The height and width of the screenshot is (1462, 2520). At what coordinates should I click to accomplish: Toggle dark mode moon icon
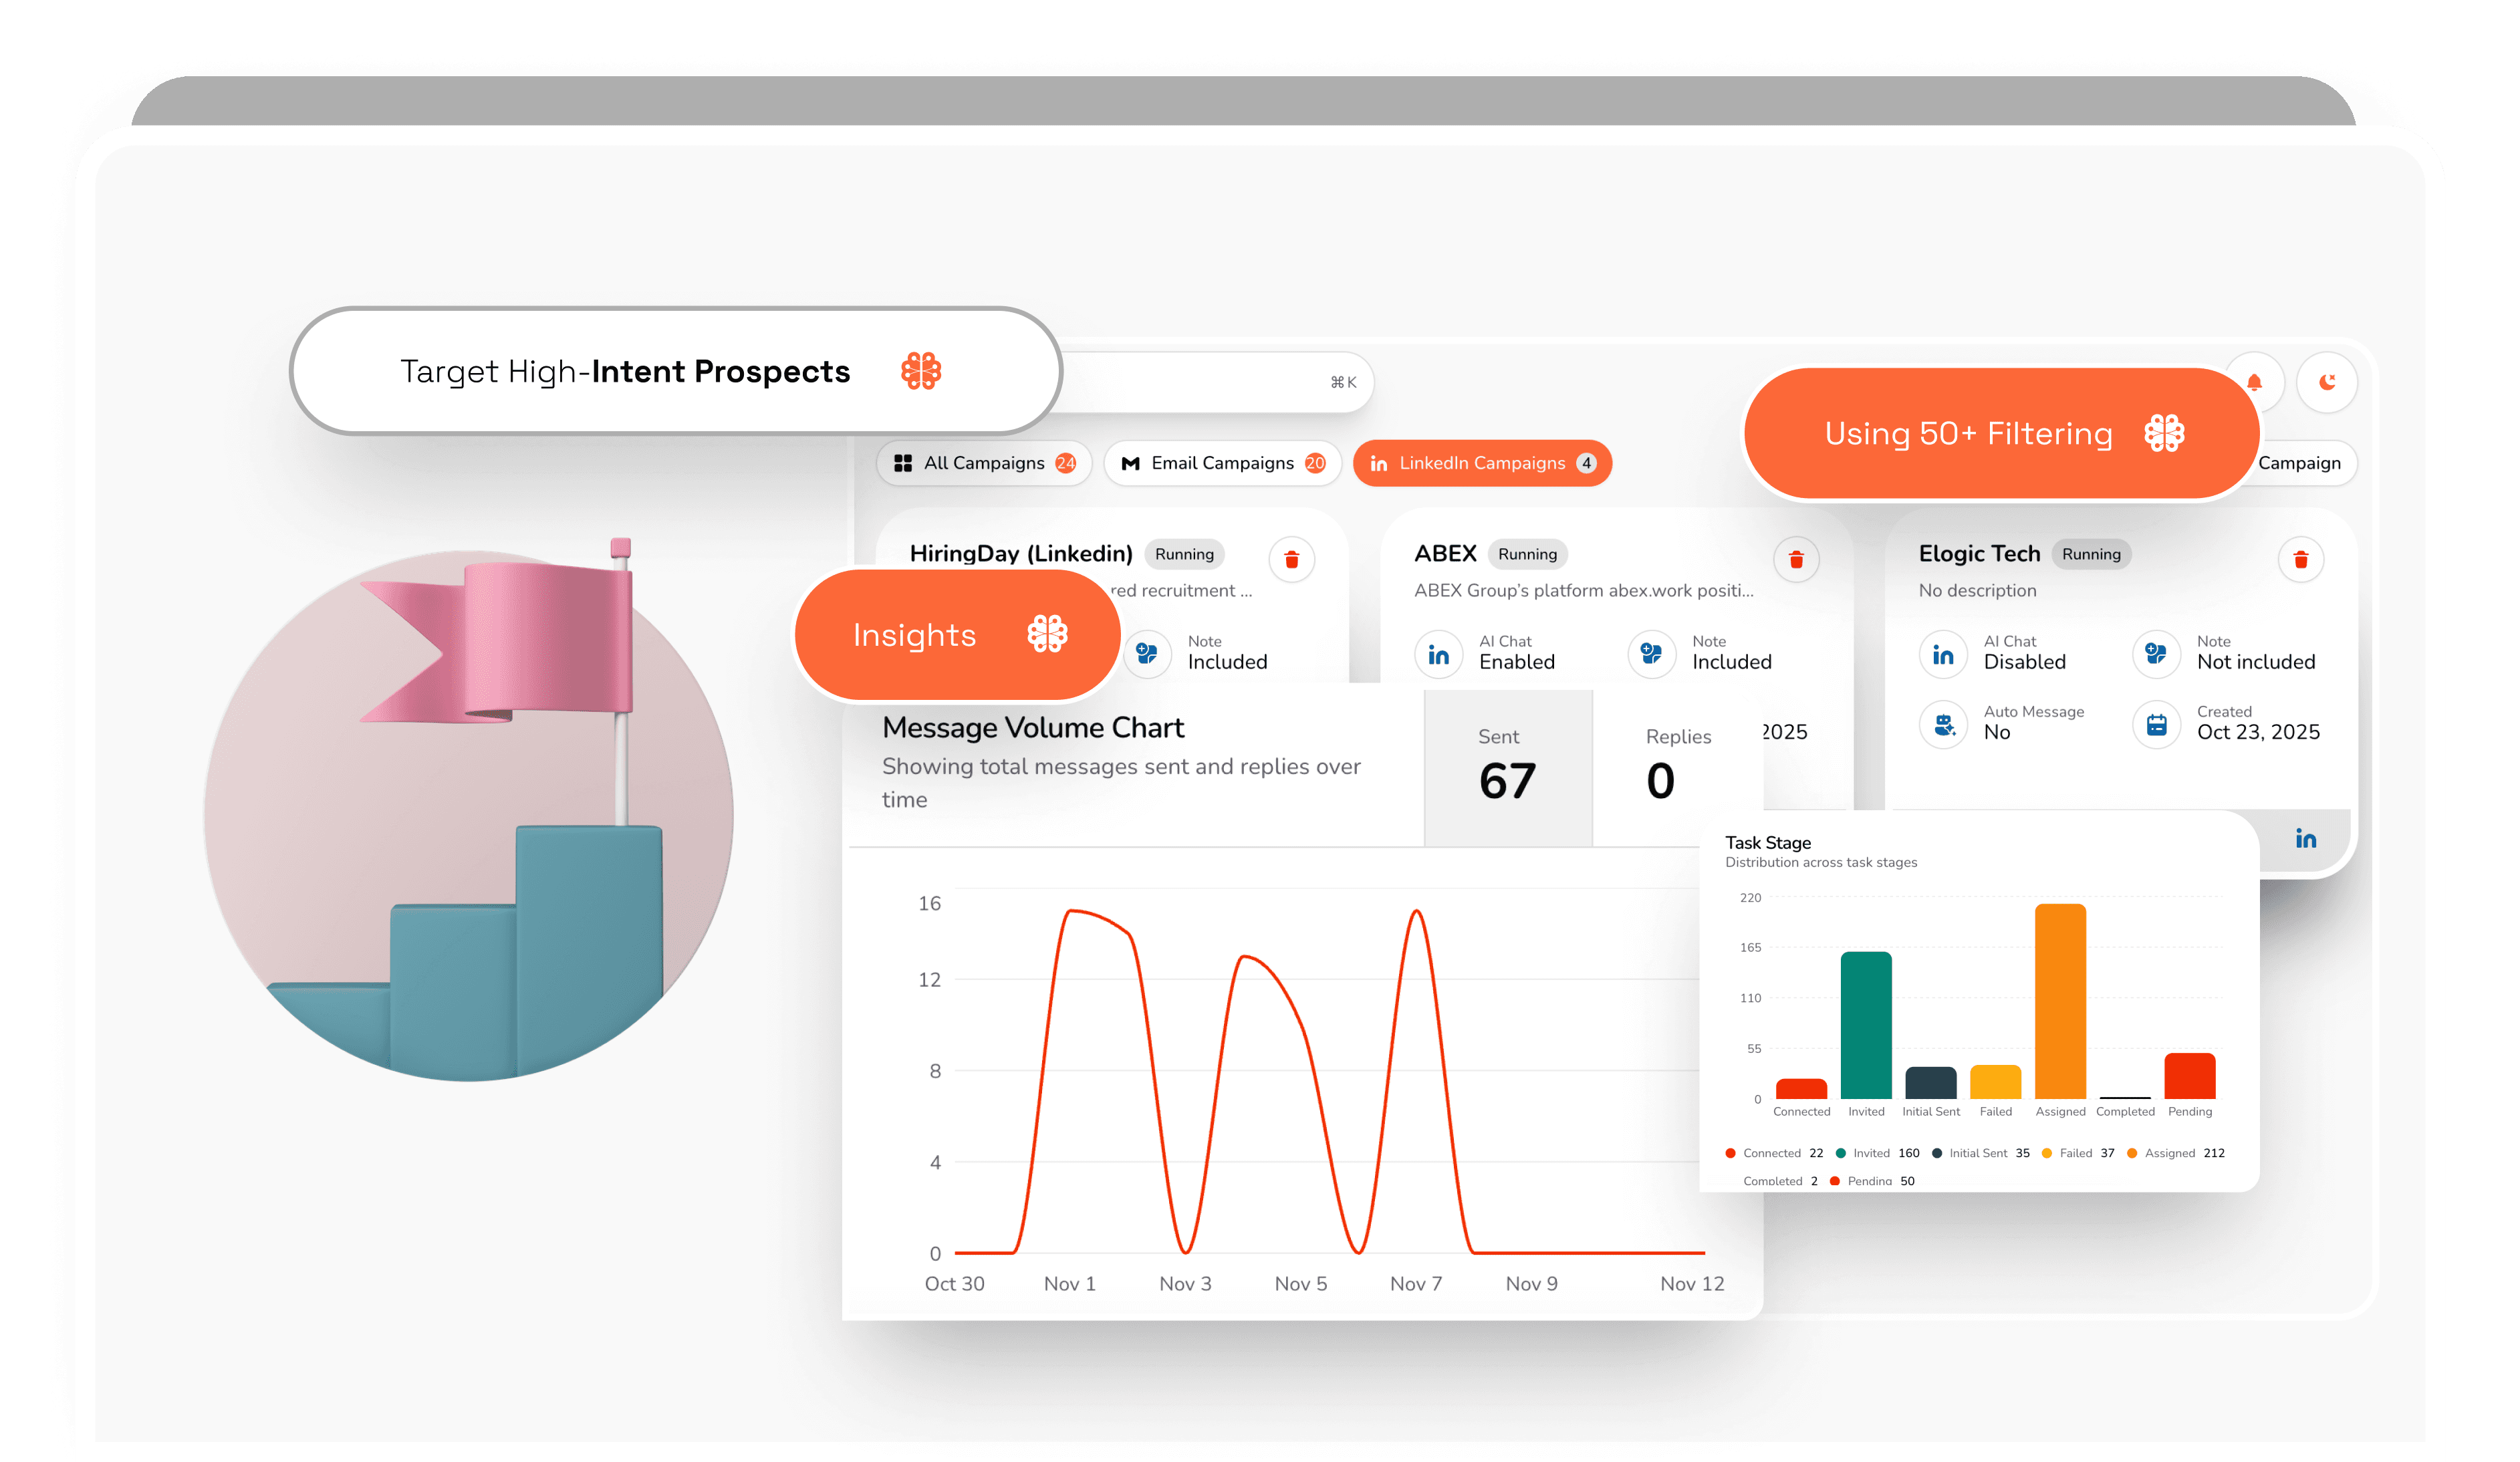pyautogui.click(x=2327, y=382)
